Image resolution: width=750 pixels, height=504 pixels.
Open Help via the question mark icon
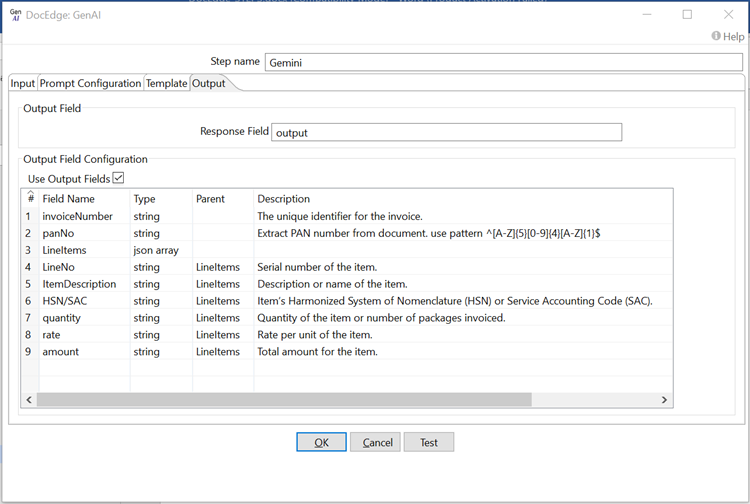click(716, 37)
